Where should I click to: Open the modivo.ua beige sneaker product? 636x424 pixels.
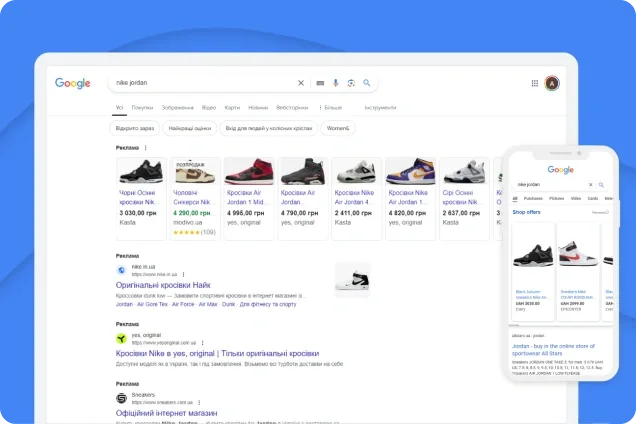[x=195, y=198]
